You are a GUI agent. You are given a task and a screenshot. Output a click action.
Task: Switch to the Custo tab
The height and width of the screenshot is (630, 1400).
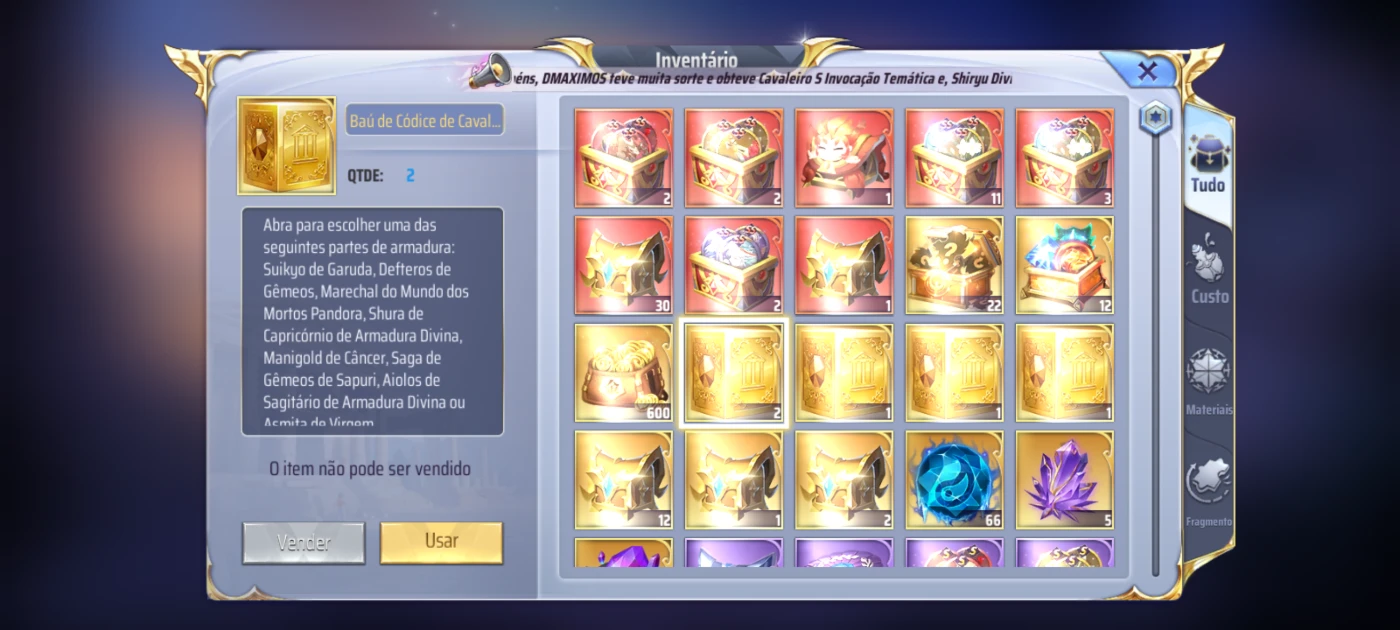(x=1209, y=272)
